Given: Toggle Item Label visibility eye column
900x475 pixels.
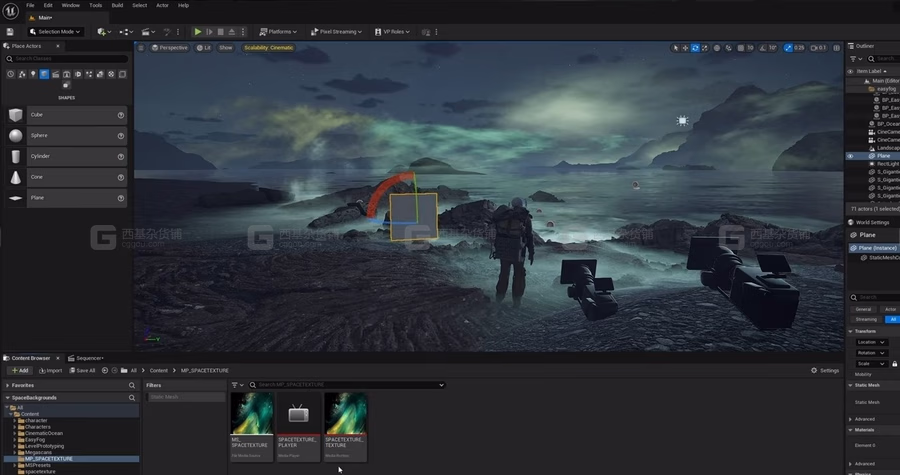Looking at the screenshot, I should pyautogui.click(x=850, y=71).
